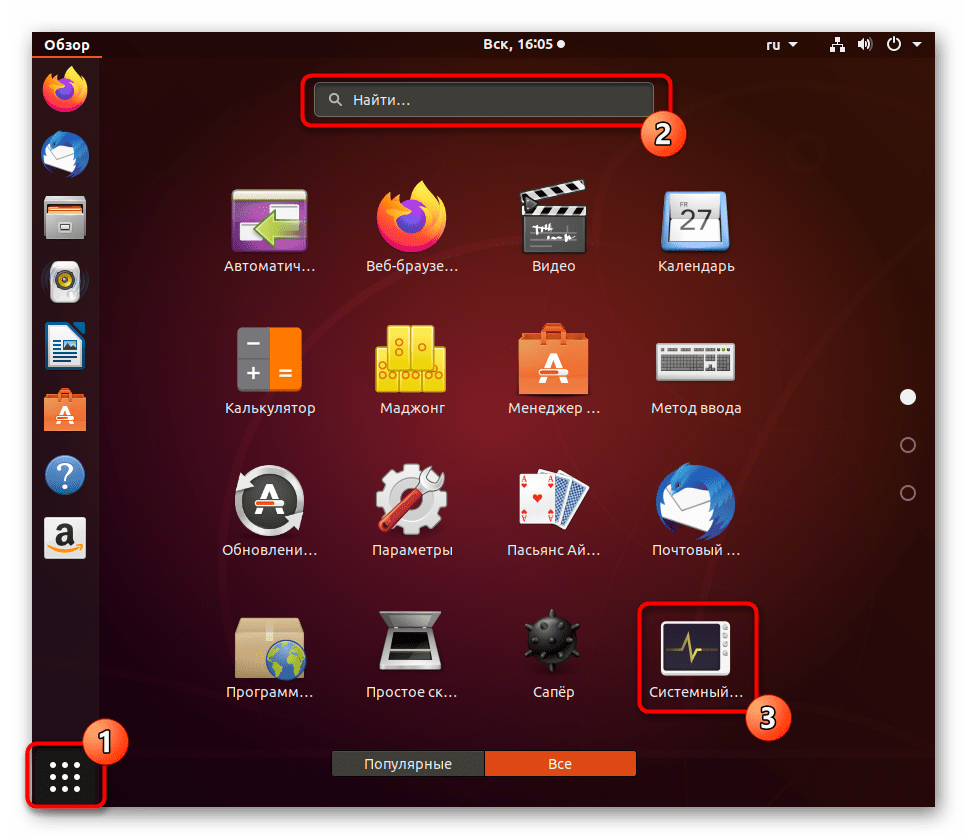The width and height of the screenshot is (967, 839).
Task: Switch to the Популярные tab
Action: (x=408, y=764)
